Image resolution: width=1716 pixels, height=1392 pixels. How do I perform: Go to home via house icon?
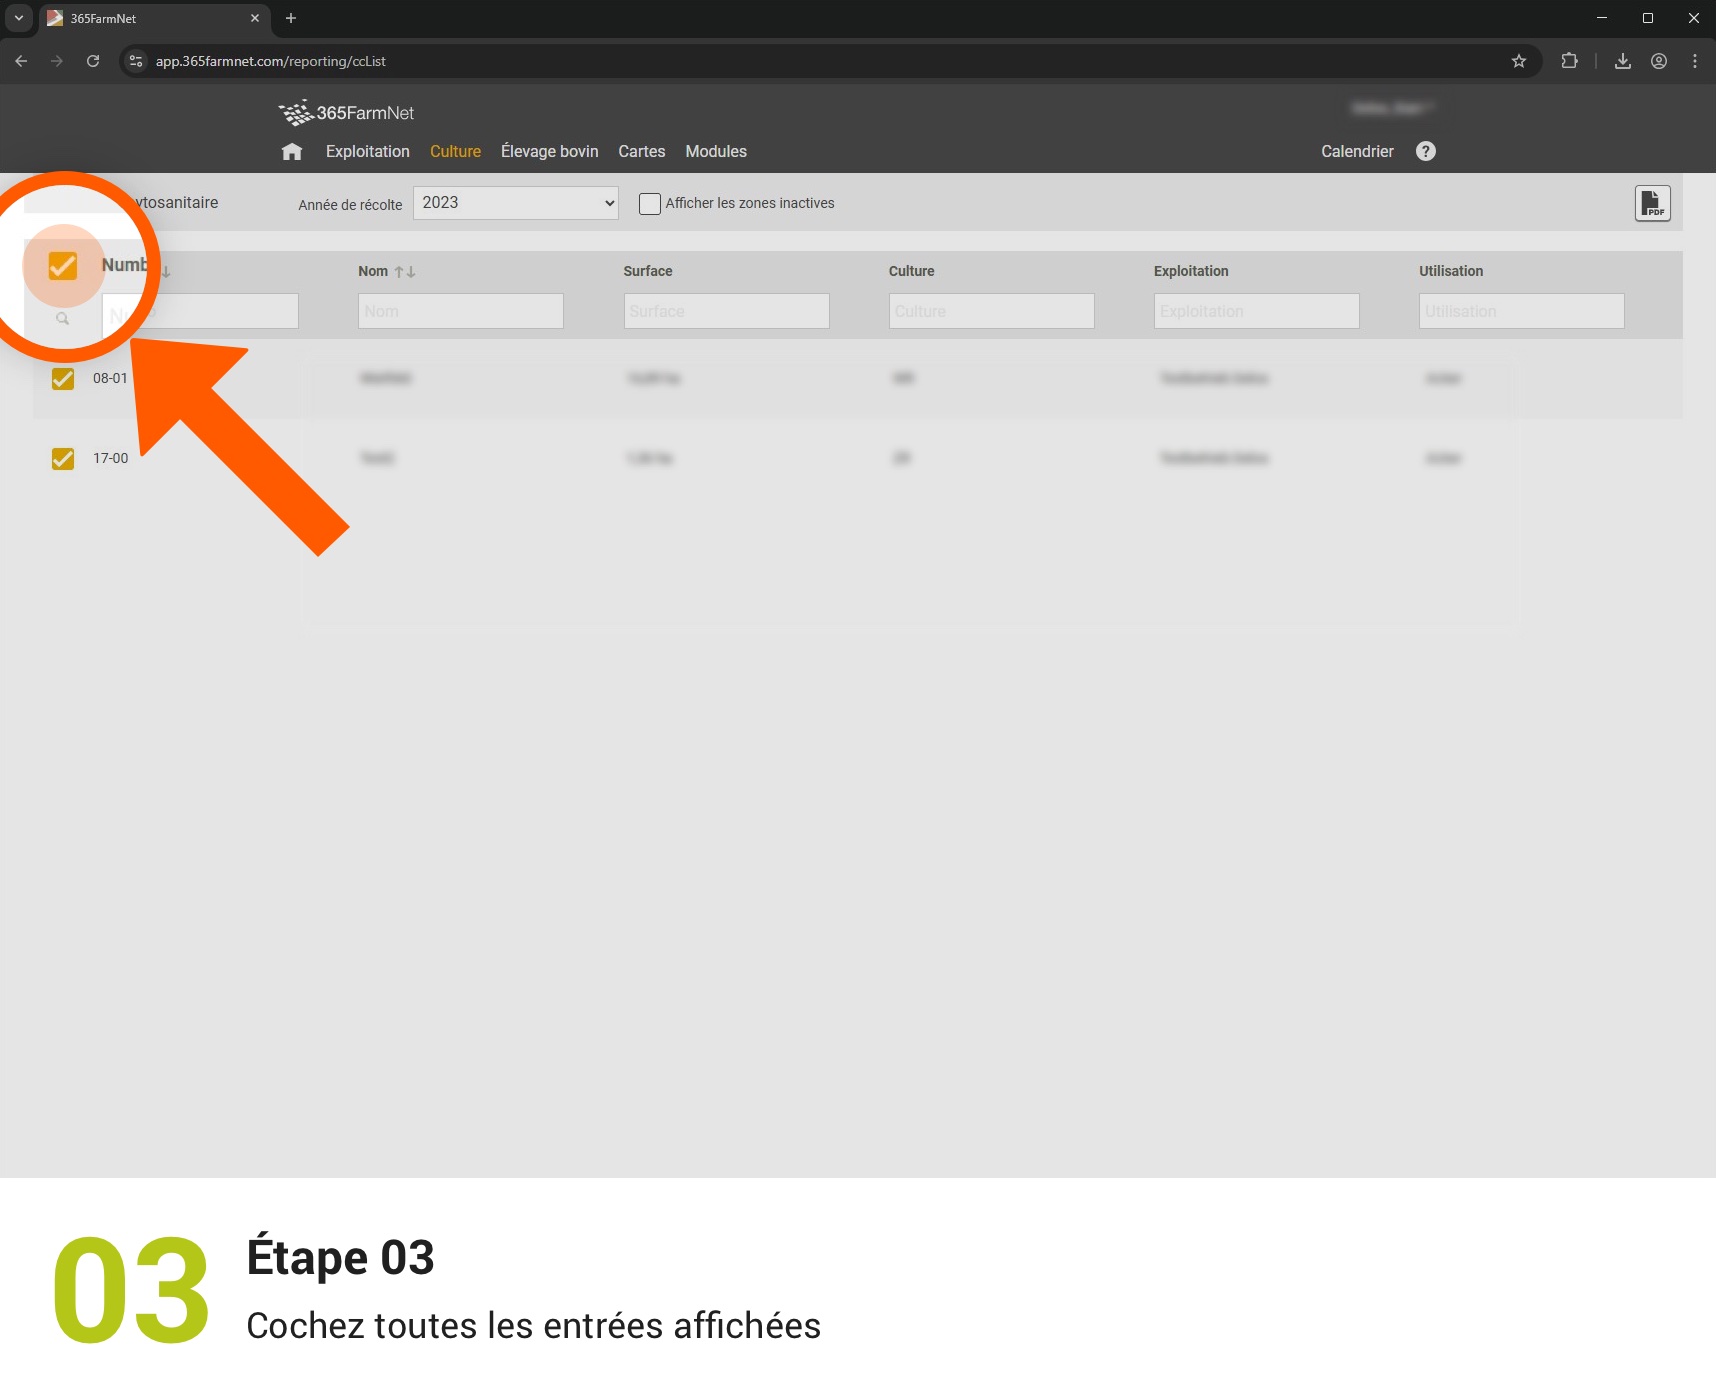[x=292, y=152]
